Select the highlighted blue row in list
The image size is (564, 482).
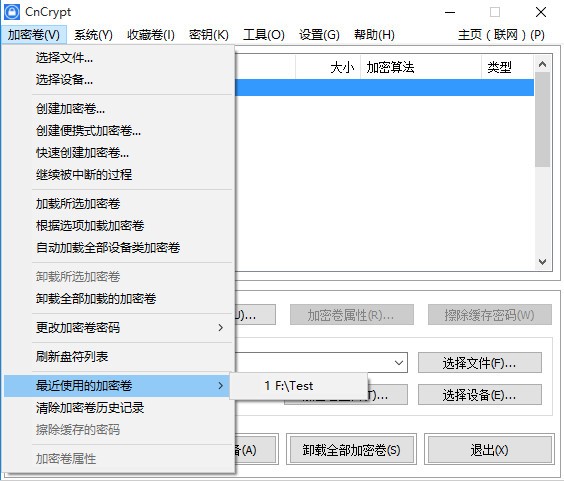(384, 87)
